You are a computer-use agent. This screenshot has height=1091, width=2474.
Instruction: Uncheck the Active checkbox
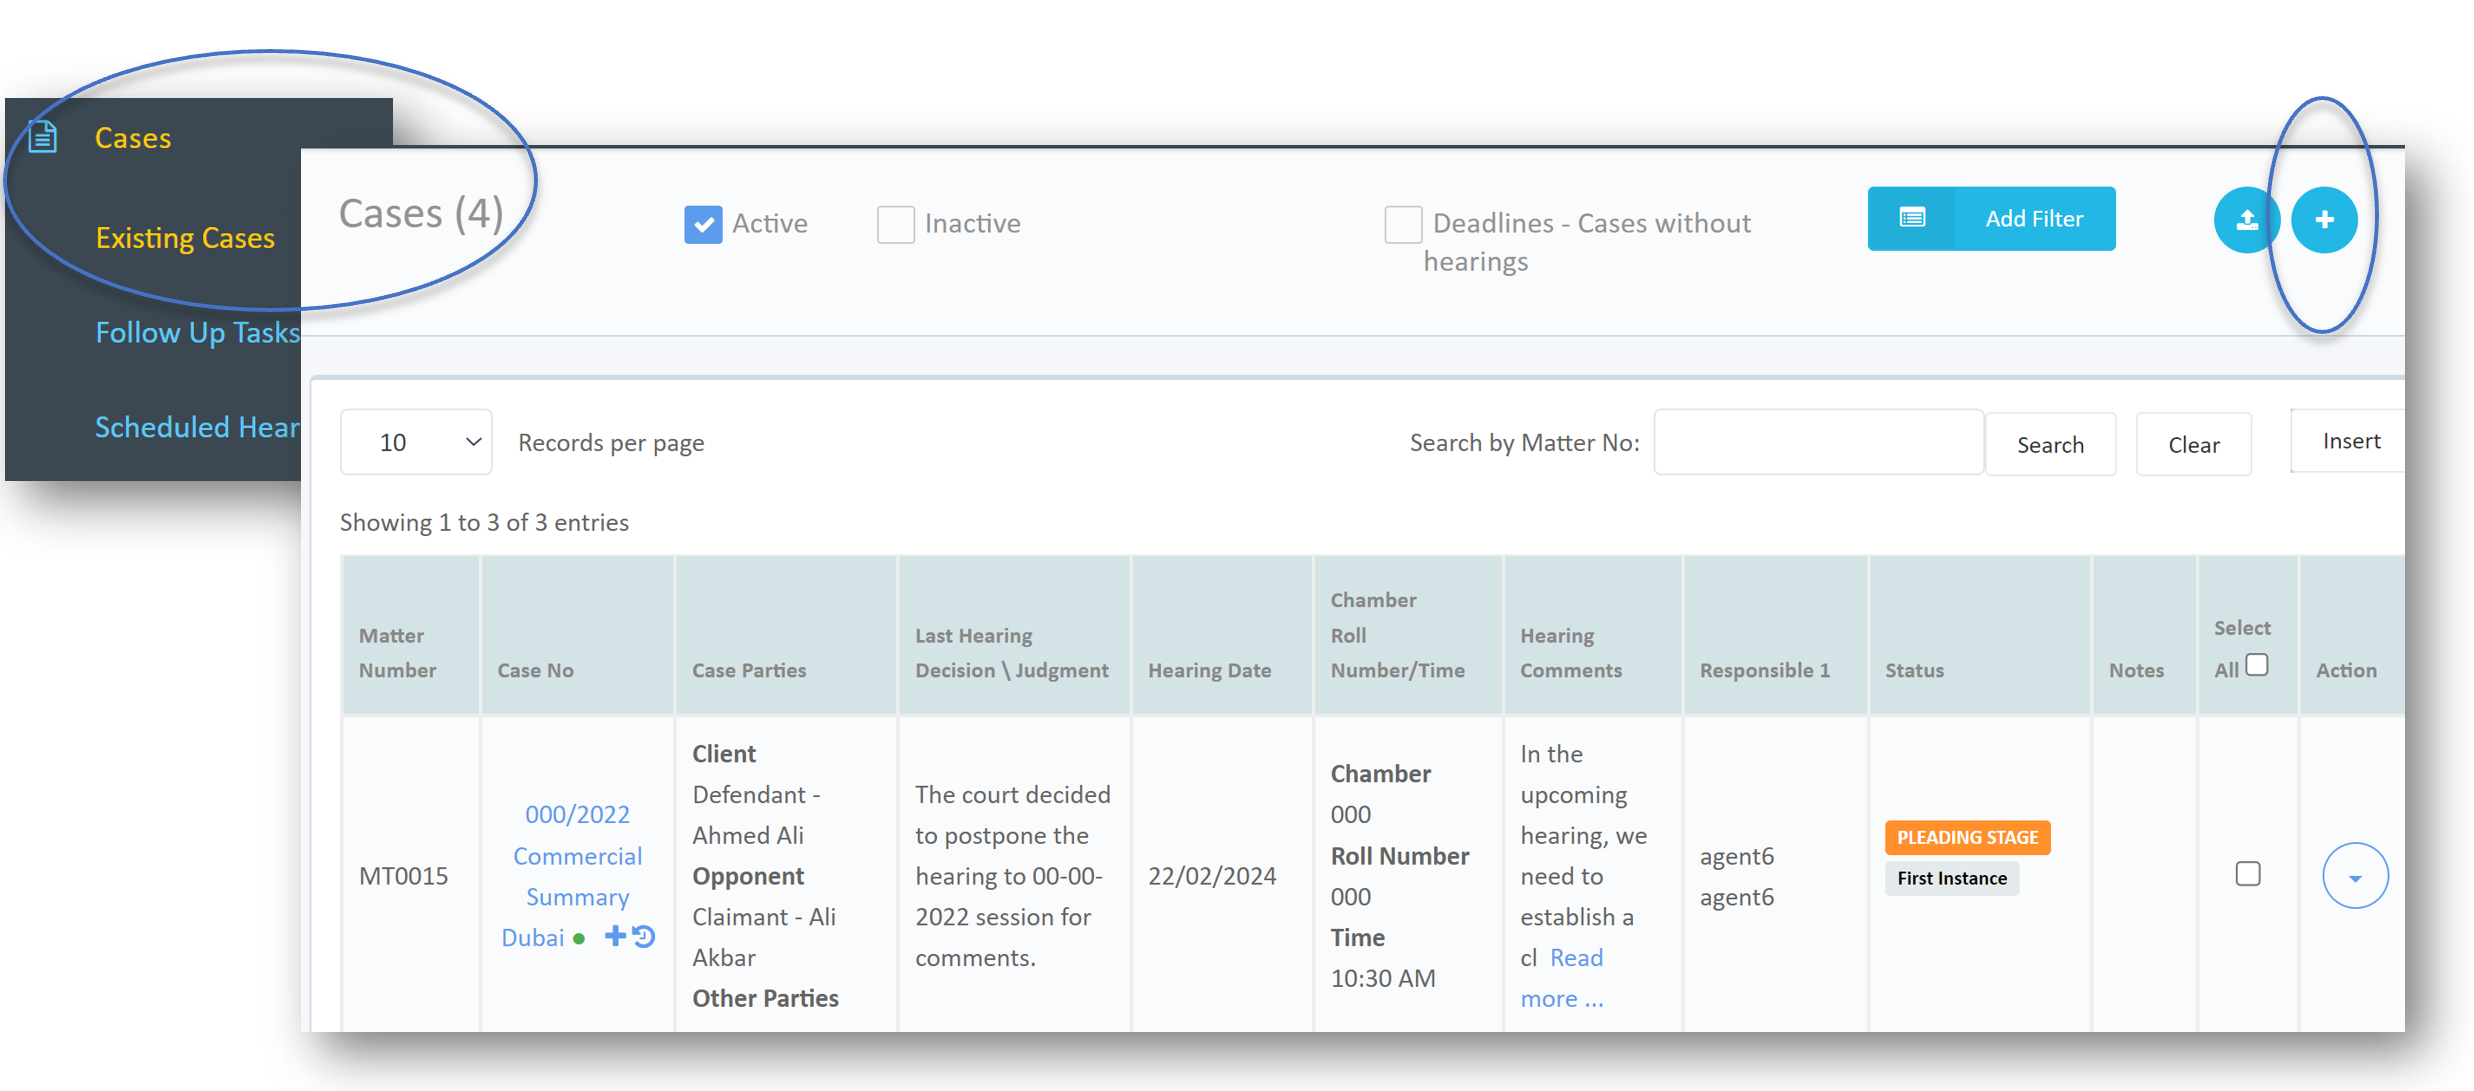point(703,224)
